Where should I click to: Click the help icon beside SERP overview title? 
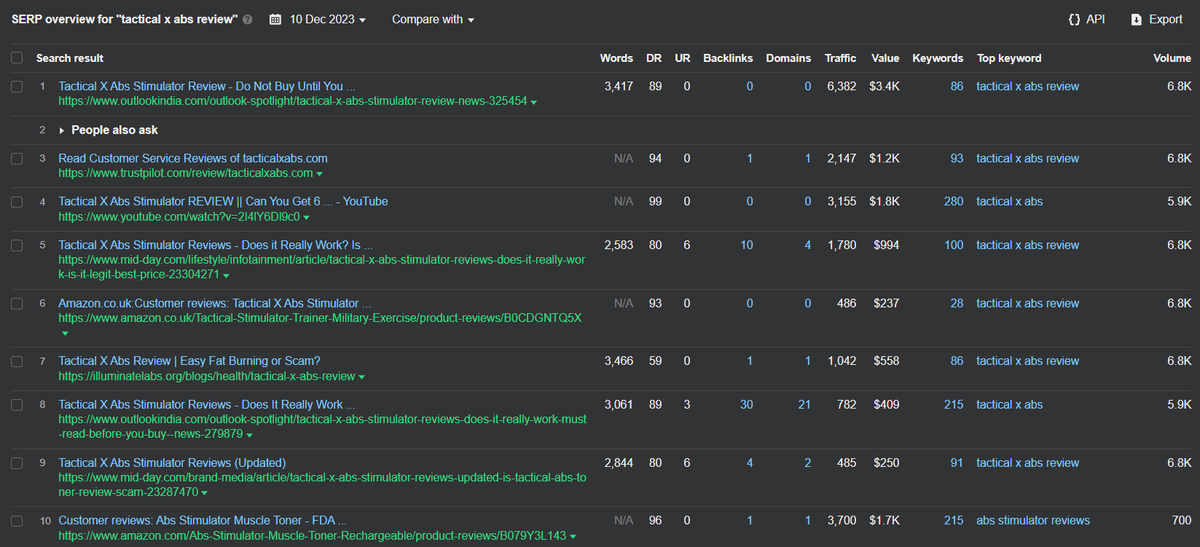click(248, 20)
